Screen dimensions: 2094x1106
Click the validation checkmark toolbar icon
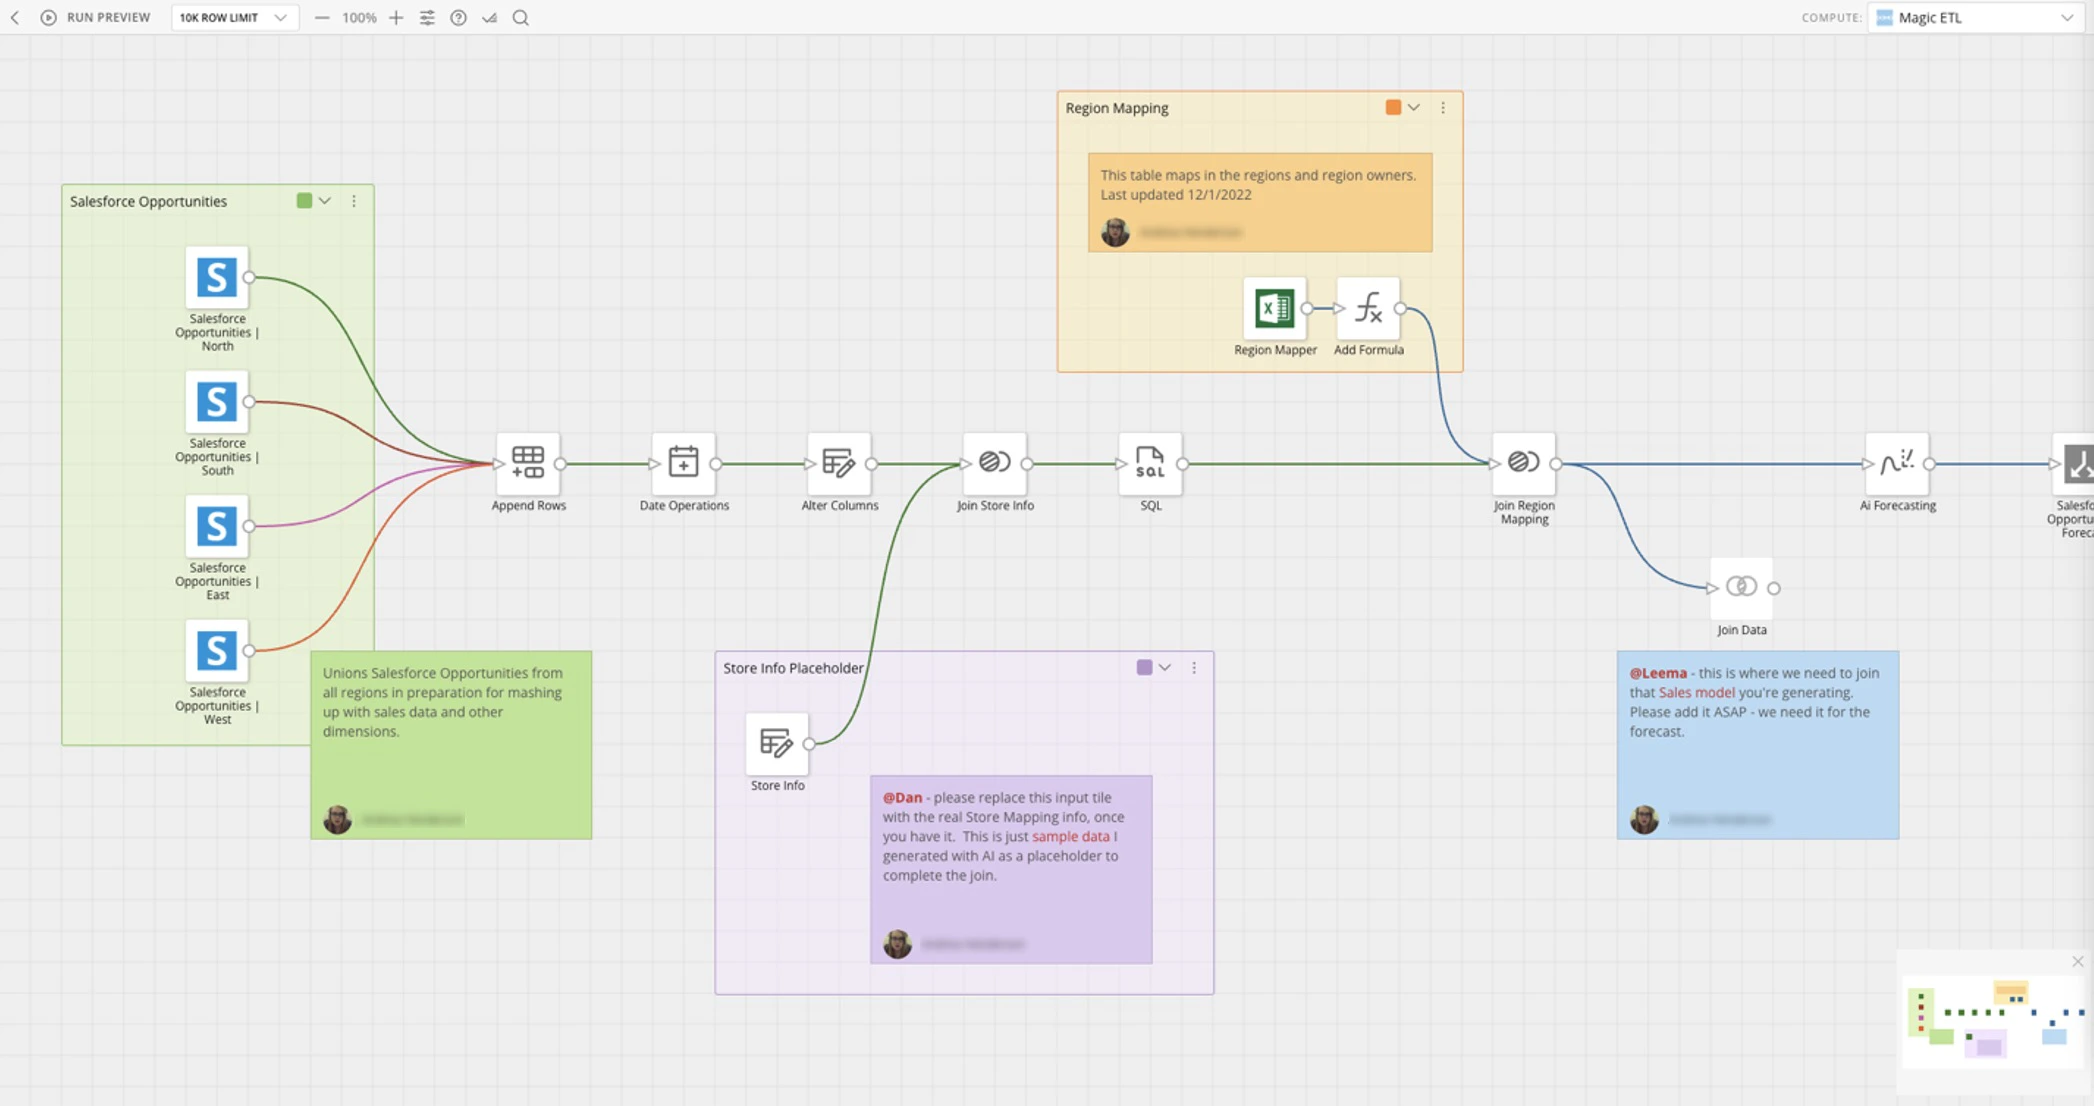coord(489,17)
